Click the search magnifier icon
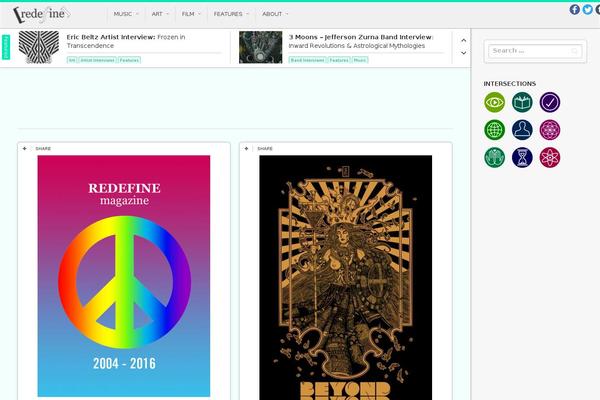This screenshot has height=400, width=600. pyautogui.click(x=574, y=51)
